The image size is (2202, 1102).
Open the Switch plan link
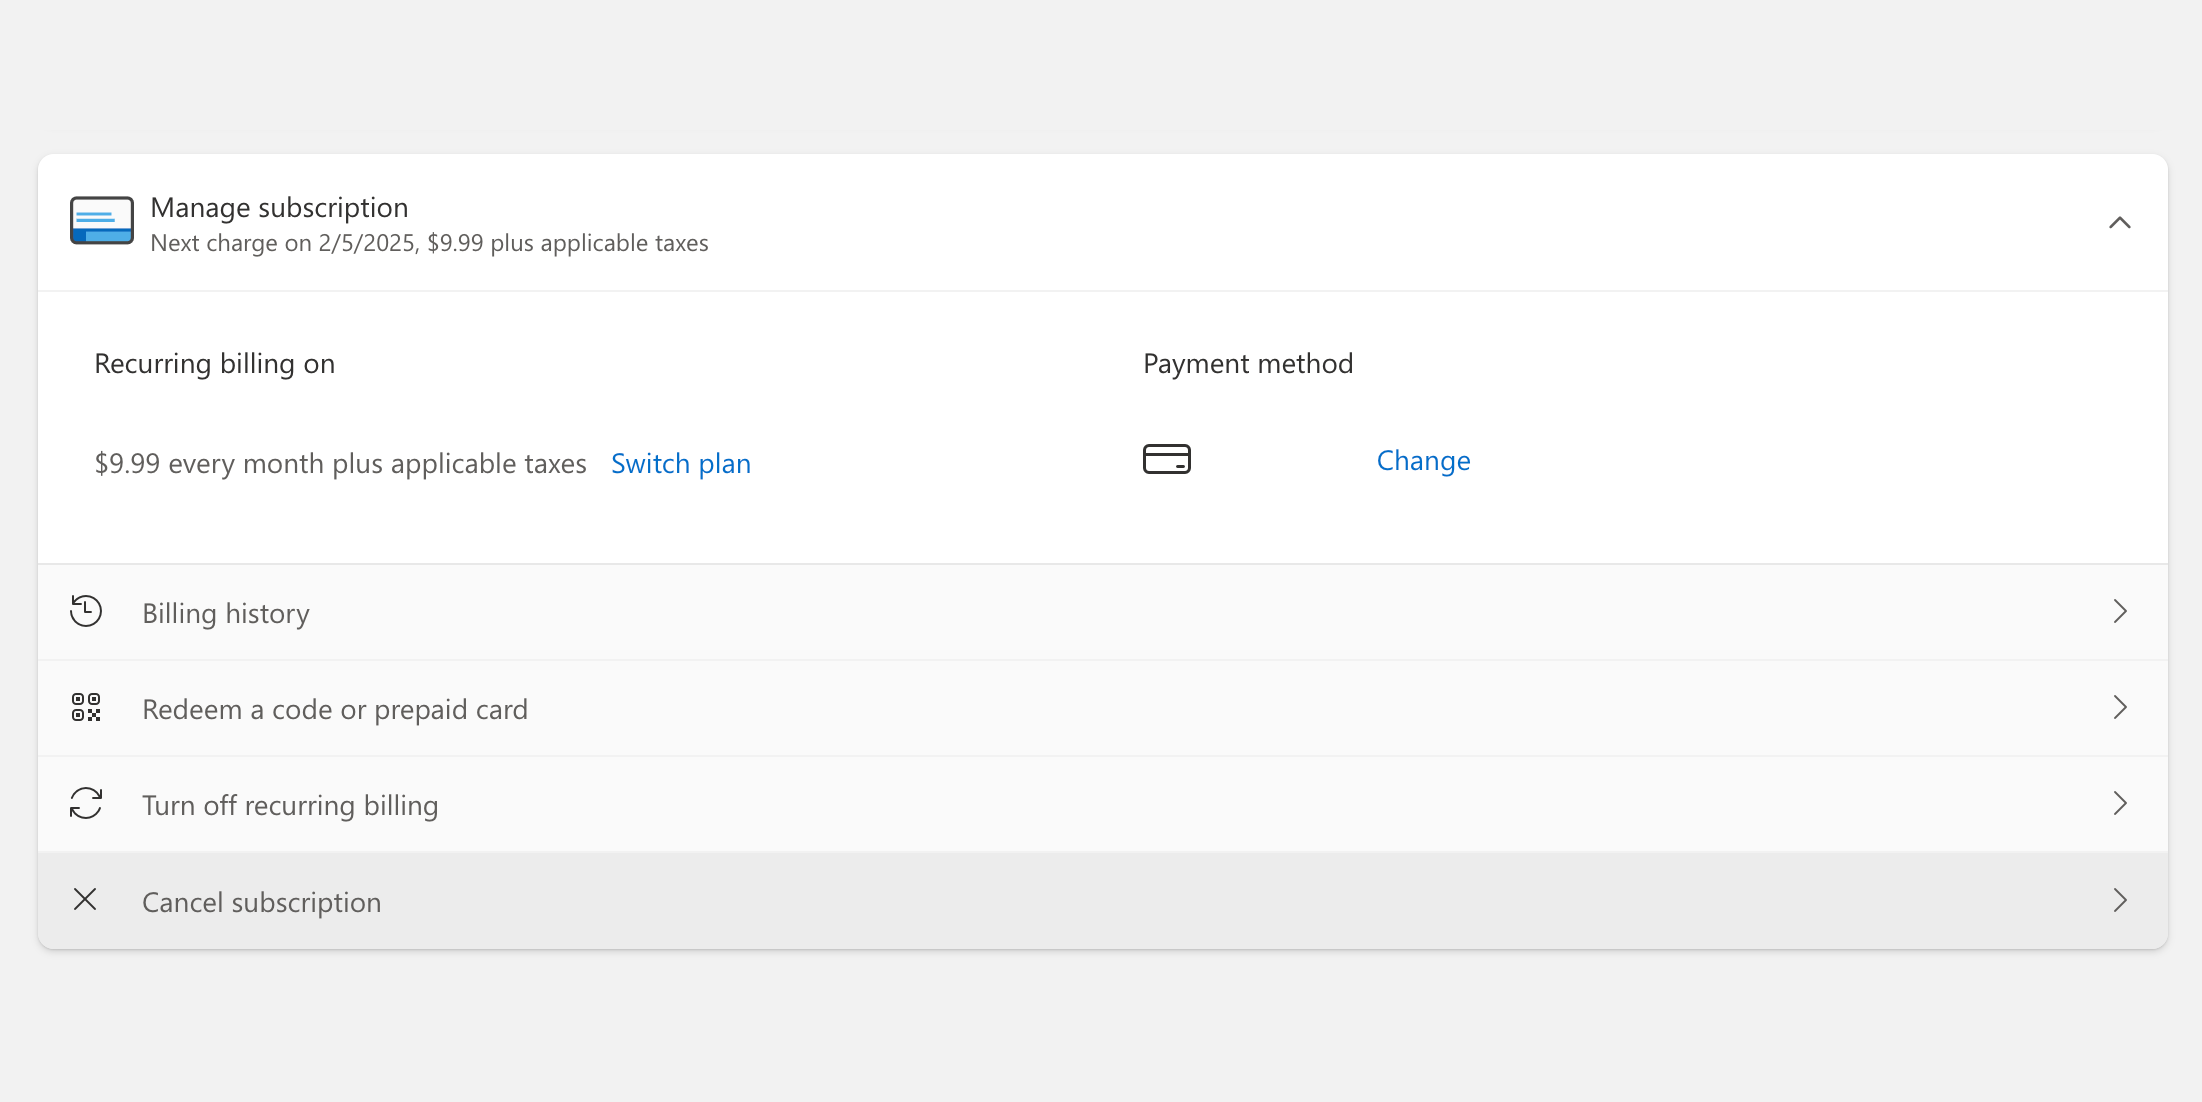[x=681, y=463]
